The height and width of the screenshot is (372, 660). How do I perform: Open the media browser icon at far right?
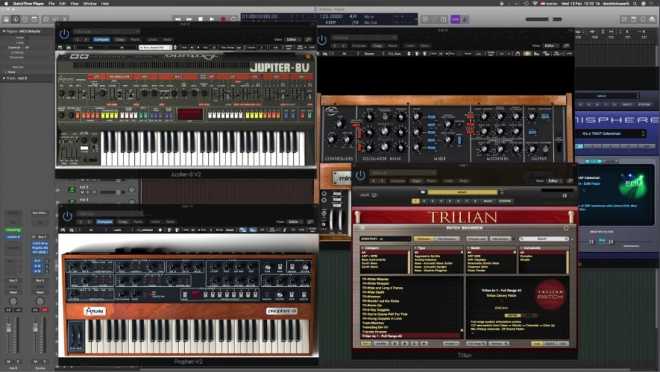tap(653, 19)
